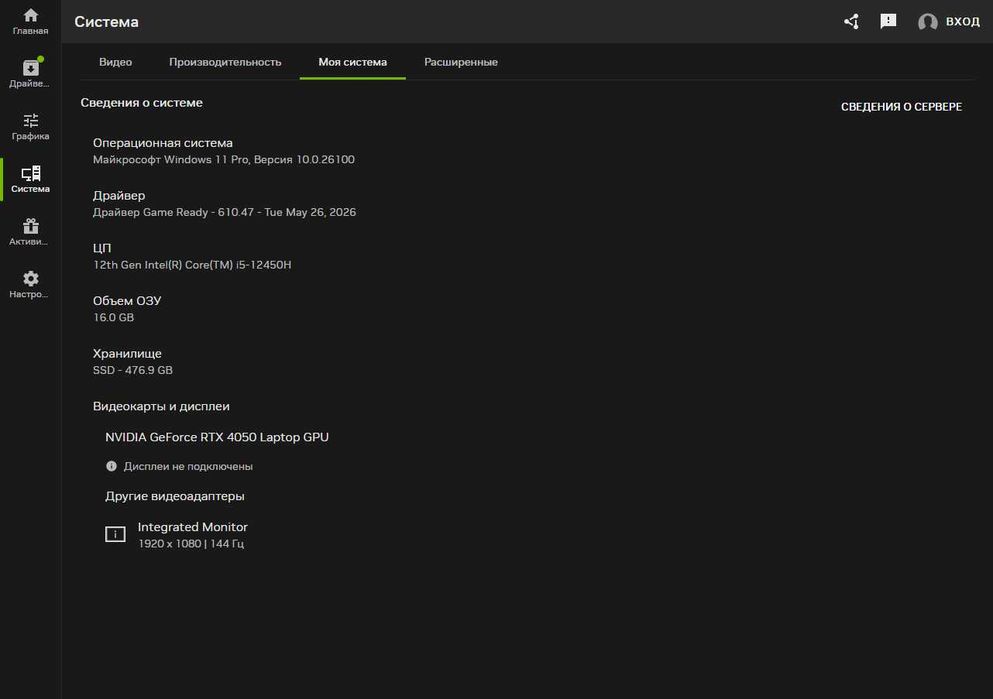The width and height of the screenshot is (993, 699).
Task: Click the Операционная система label
Action: click(x=163, y=143)
